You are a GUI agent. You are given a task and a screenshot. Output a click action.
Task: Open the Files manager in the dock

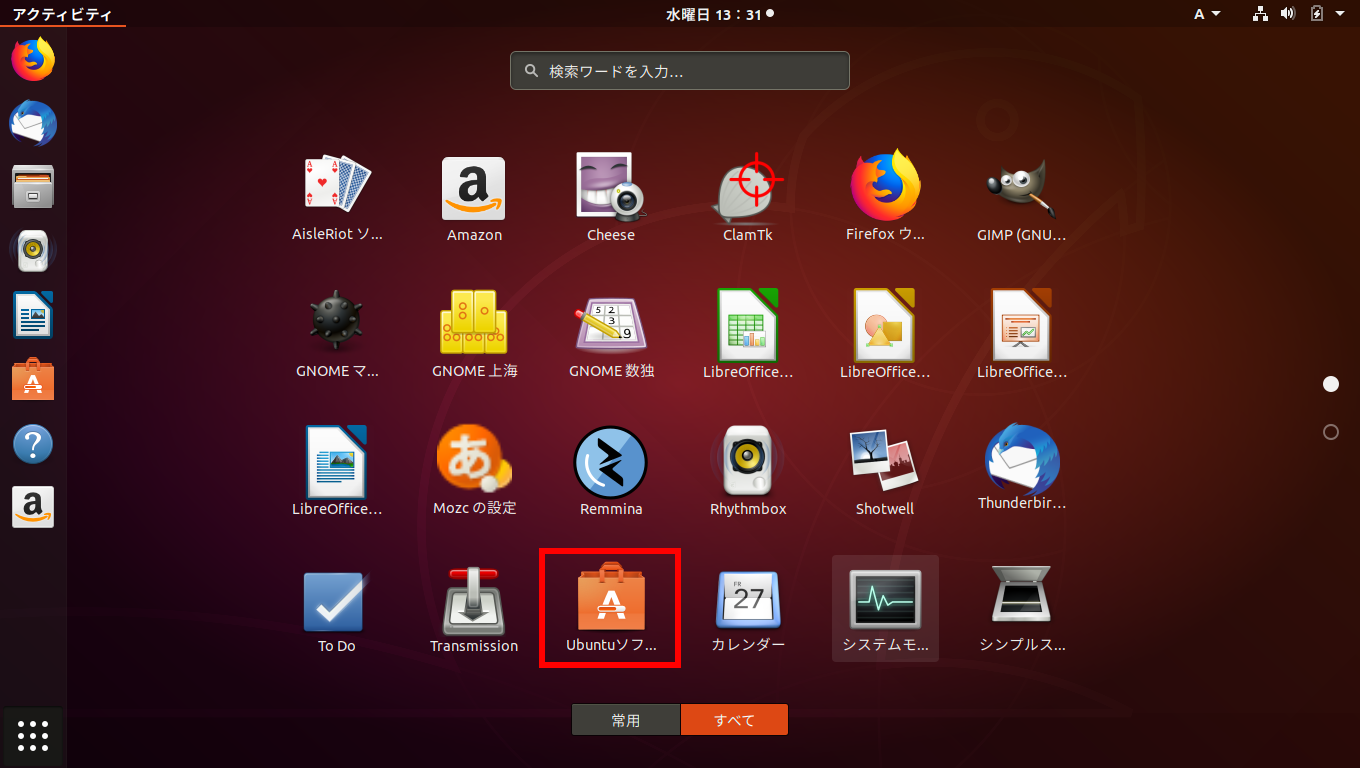[x=33, y=187]
